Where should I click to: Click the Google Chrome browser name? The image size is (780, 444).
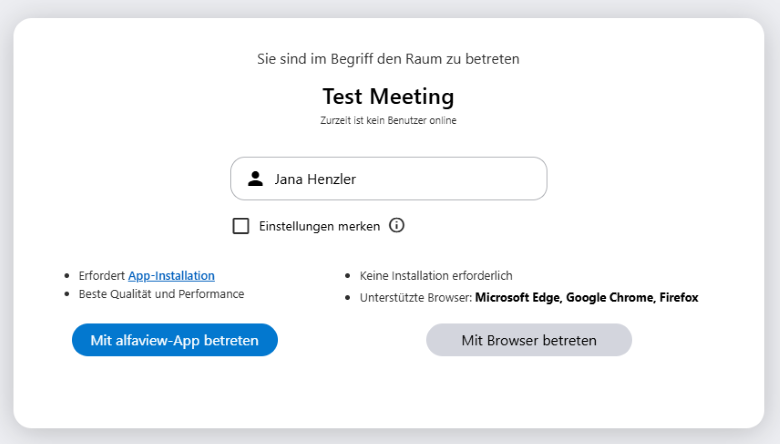click(609, 297)
